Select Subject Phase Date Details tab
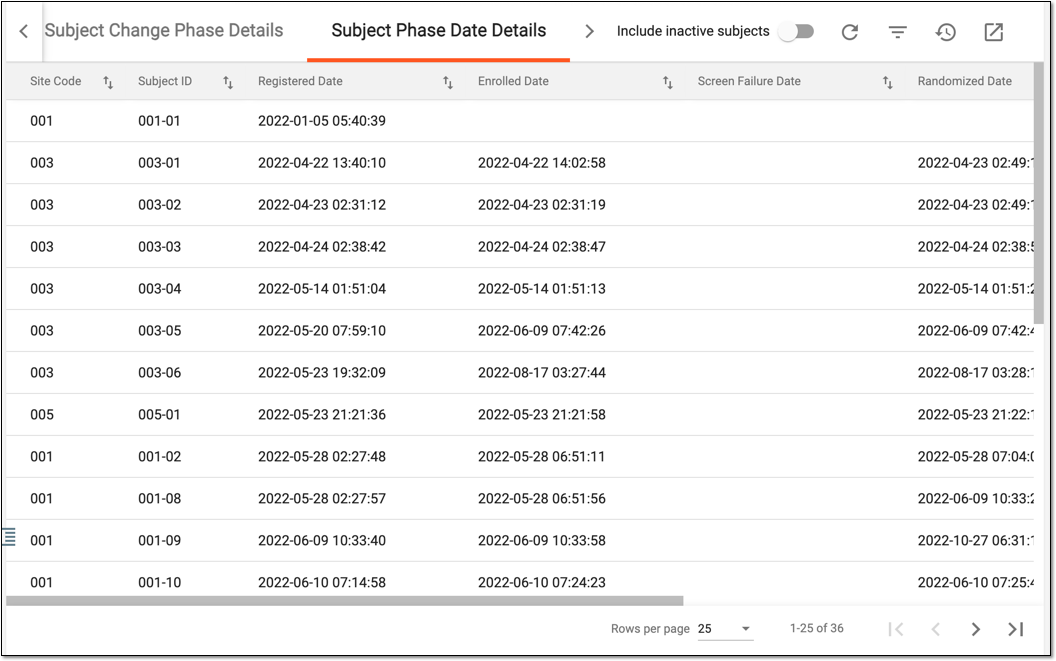 point(438,30)
